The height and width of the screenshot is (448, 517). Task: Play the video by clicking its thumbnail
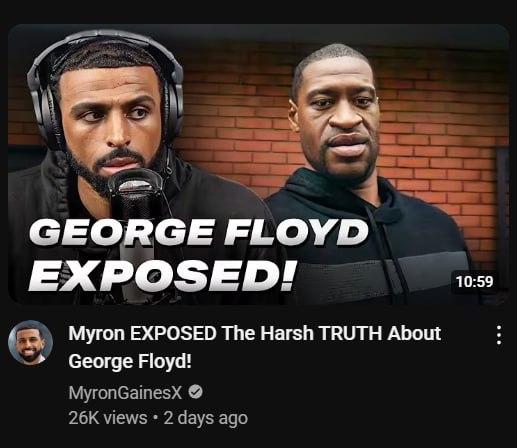[258, 164]
